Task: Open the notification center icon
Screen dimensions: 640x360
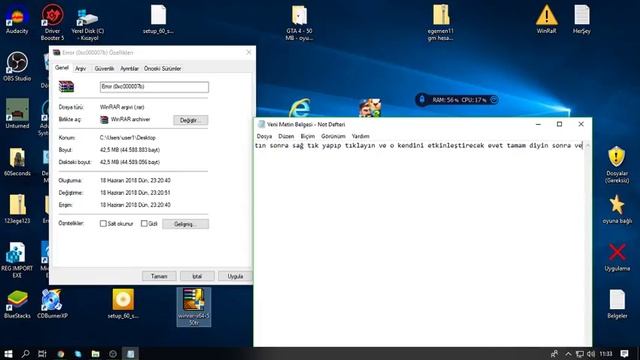Action: 624,353
